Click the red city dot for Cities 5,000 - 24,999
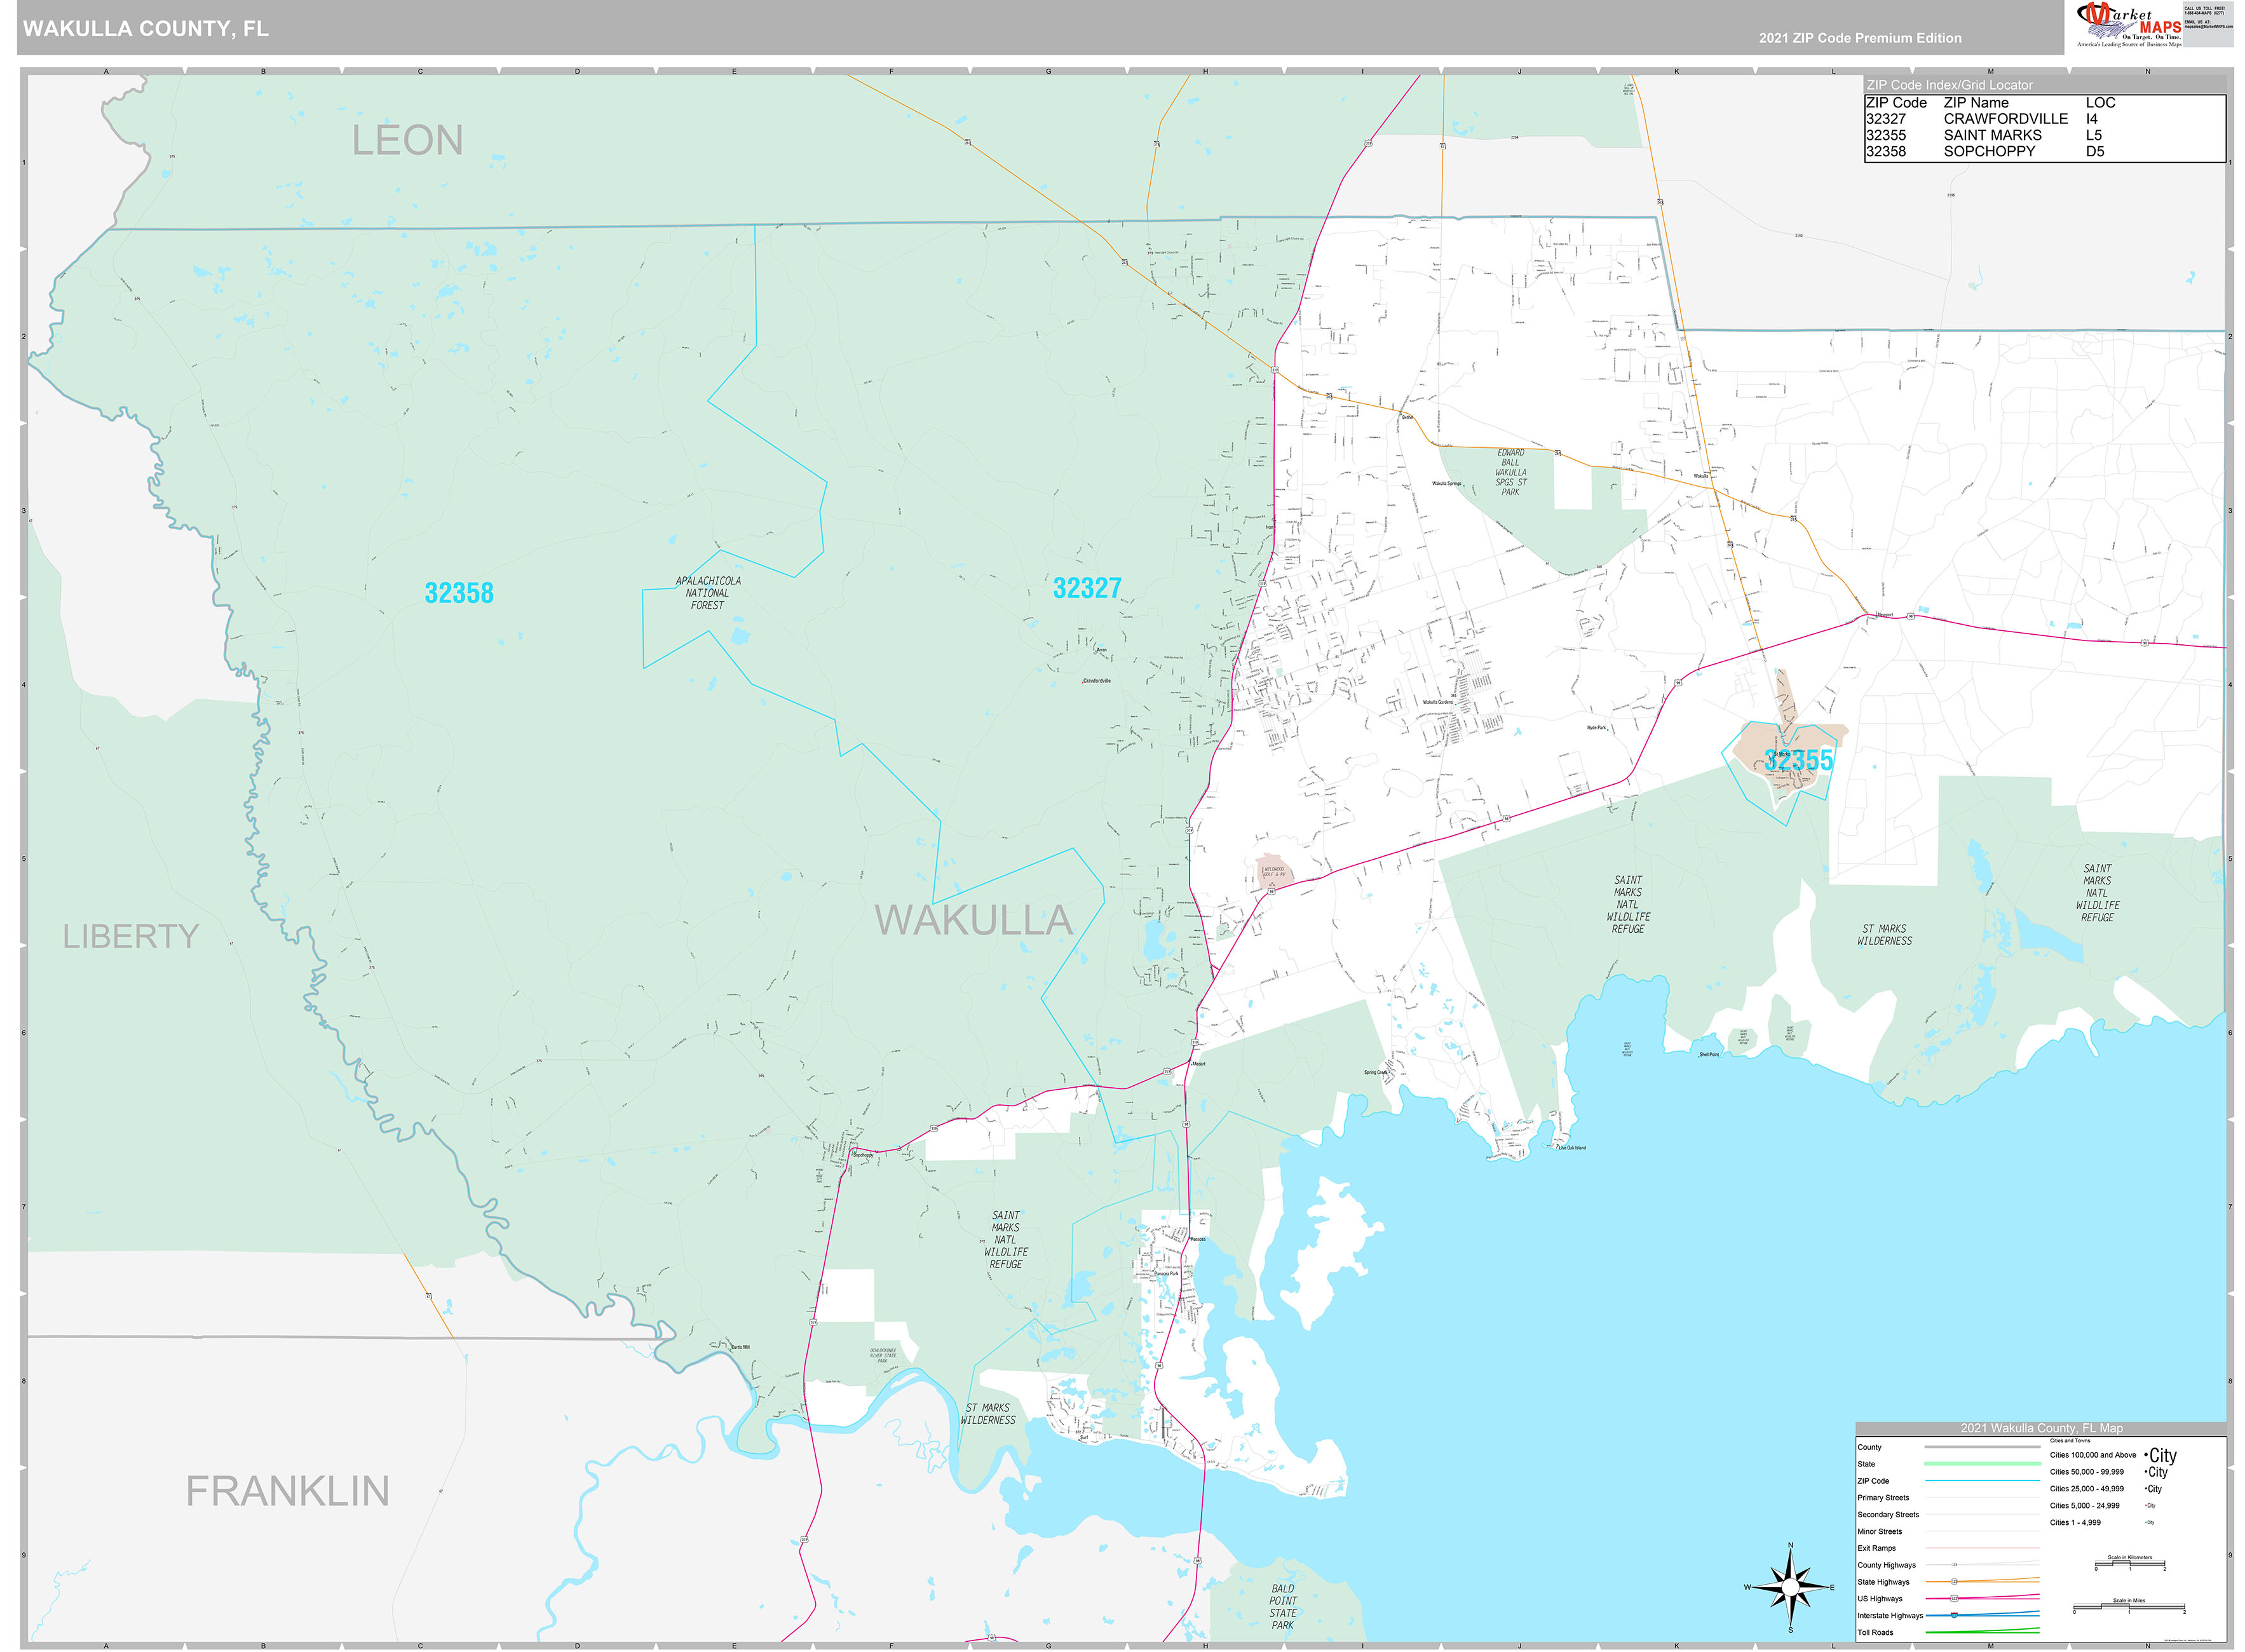The width and height of the screenshot is (2245, 1652). click(2145, 1506)
